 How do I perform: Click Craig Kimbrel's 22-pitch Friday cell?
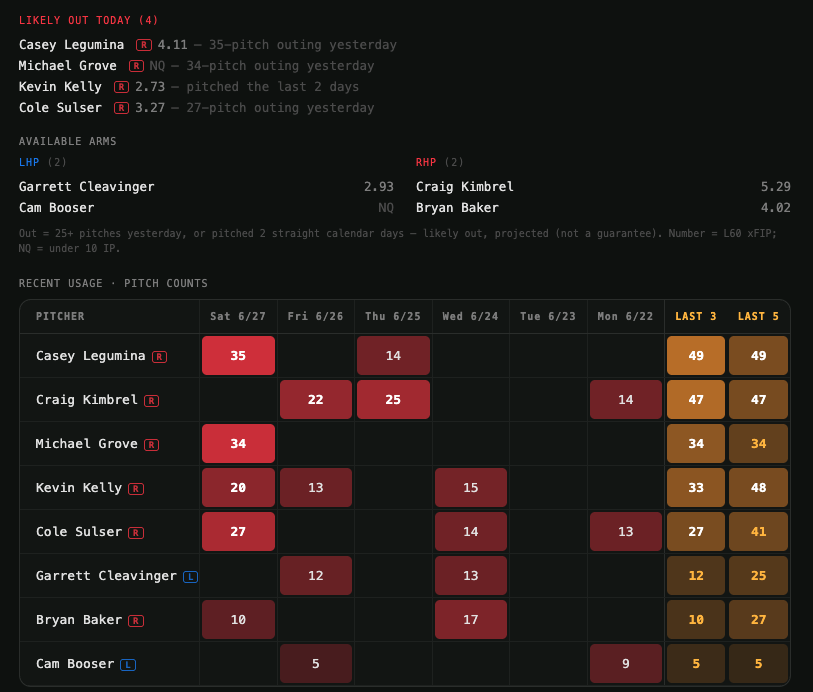[316, 400]
